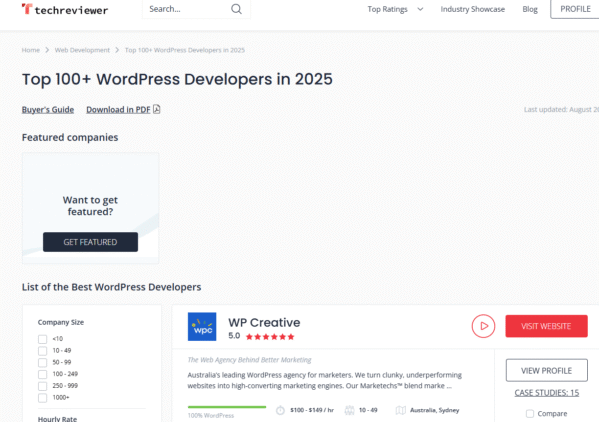Click Download in PDF link
The height and width of the screenshot is (422, 599).
118,110
